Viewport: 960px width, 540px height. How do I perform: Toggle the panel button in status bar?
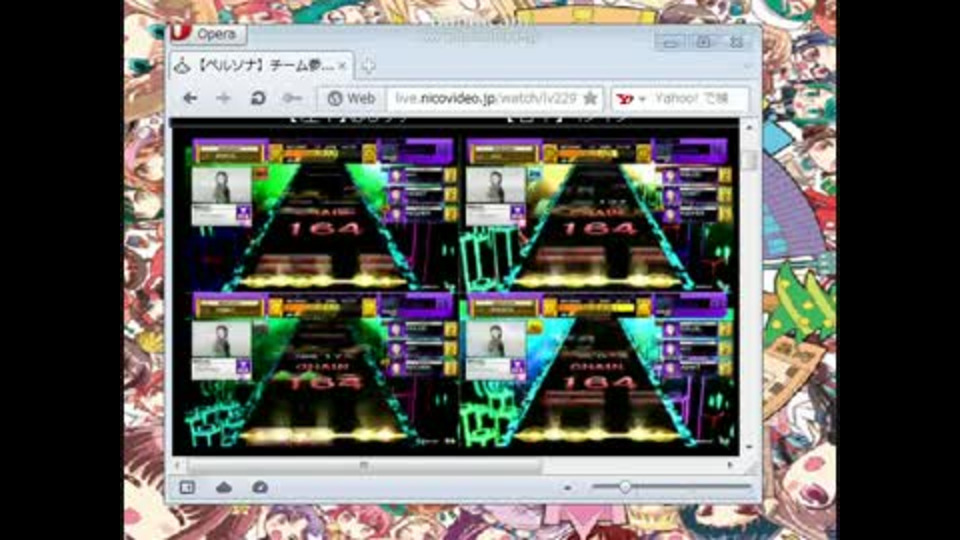187,487
